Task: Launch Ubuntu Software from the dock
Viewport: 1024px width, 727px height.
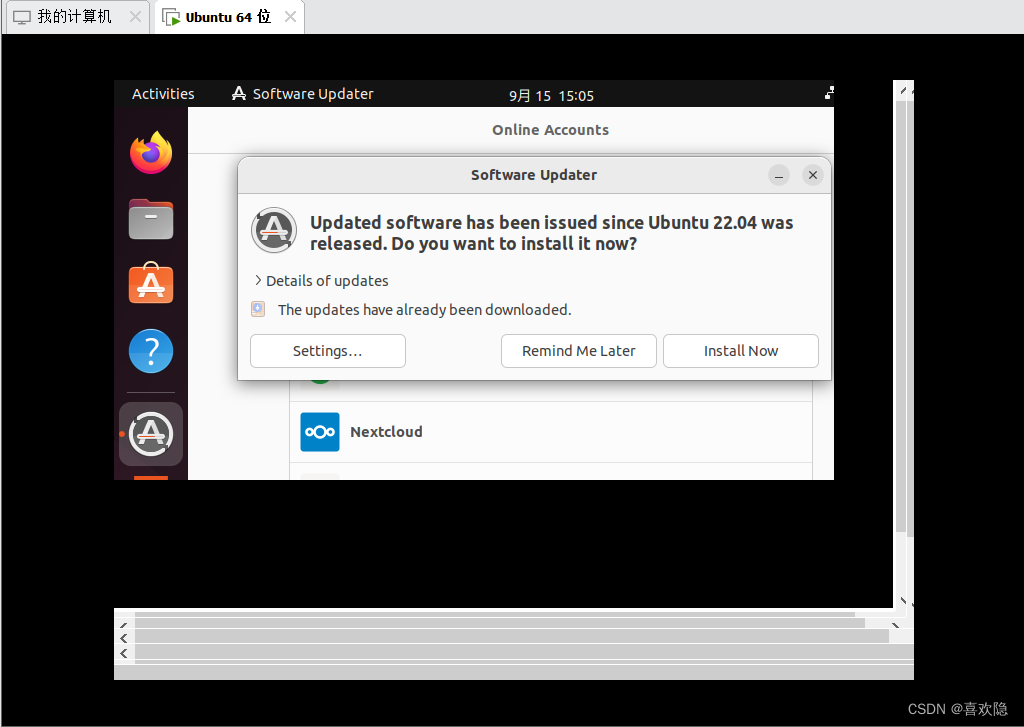Action: [151, 283]
